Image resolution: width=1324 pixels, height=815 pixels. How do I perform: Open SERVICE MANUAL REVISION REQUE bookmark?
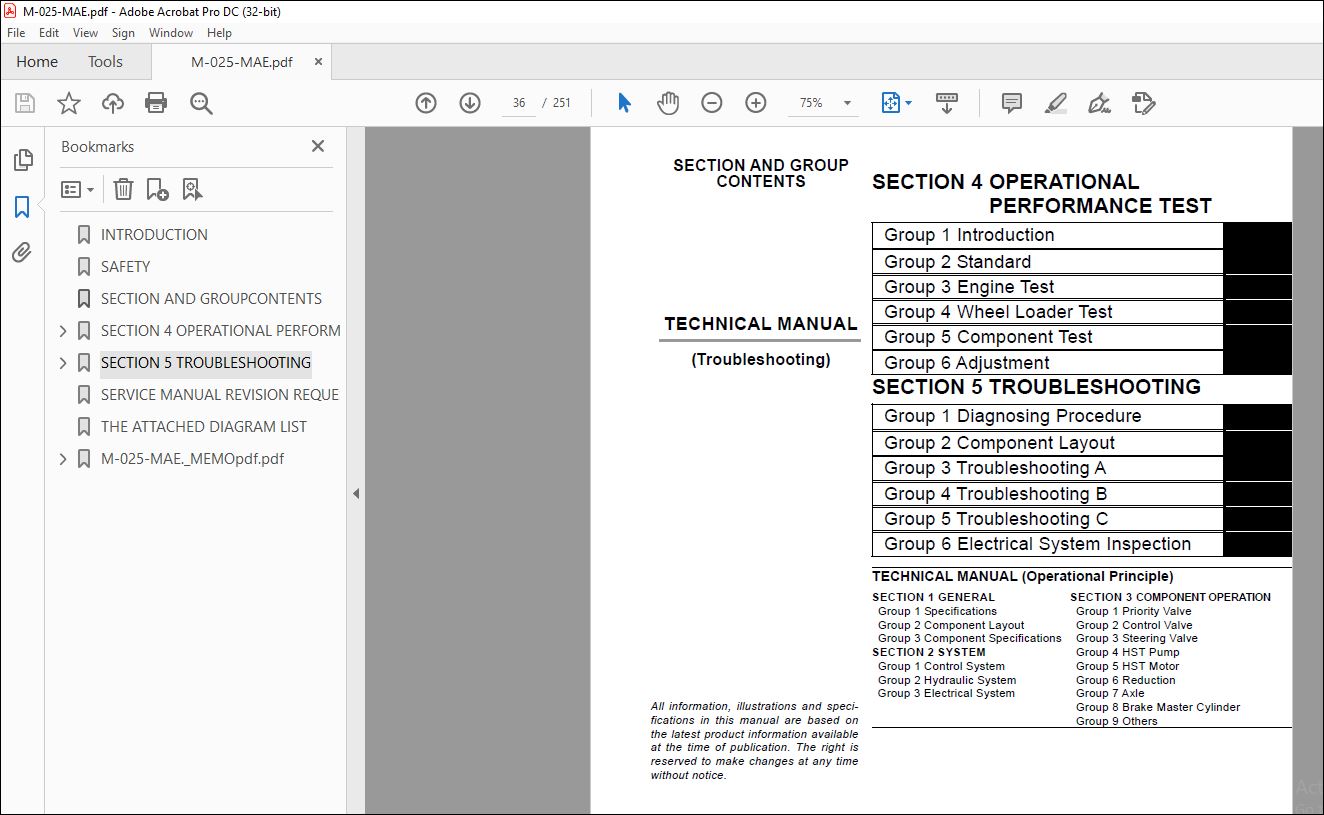pyautogui.click(x=220, y=395)
